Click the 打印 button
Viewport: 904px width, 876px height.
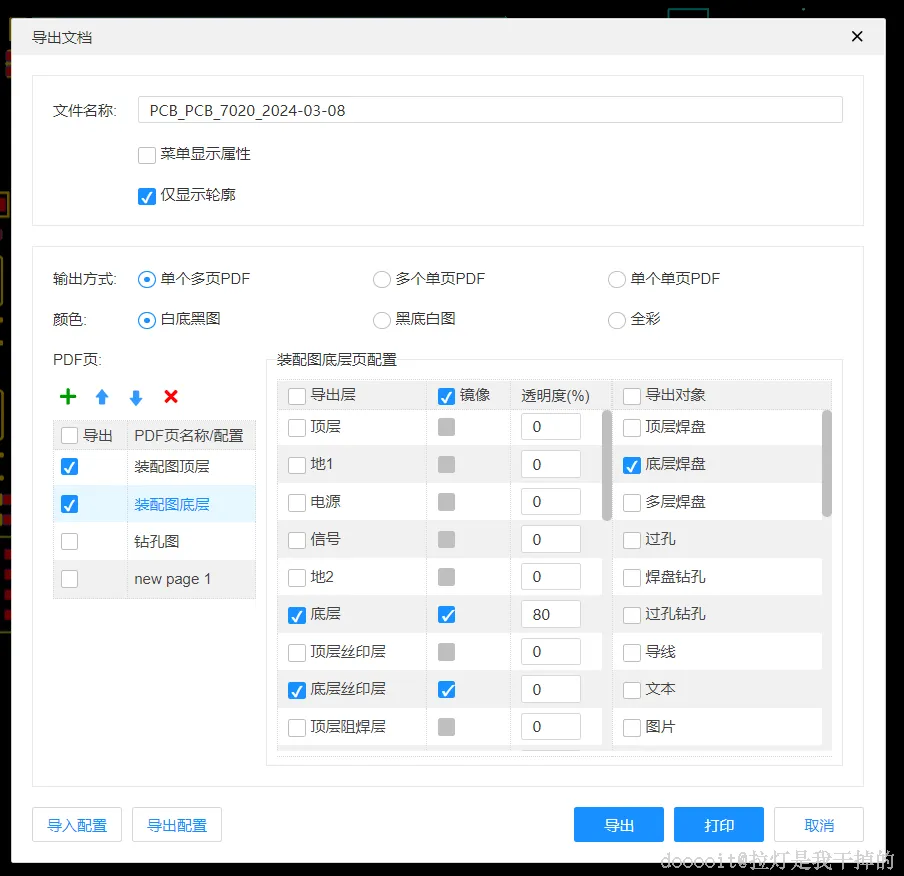coord(718,824)
